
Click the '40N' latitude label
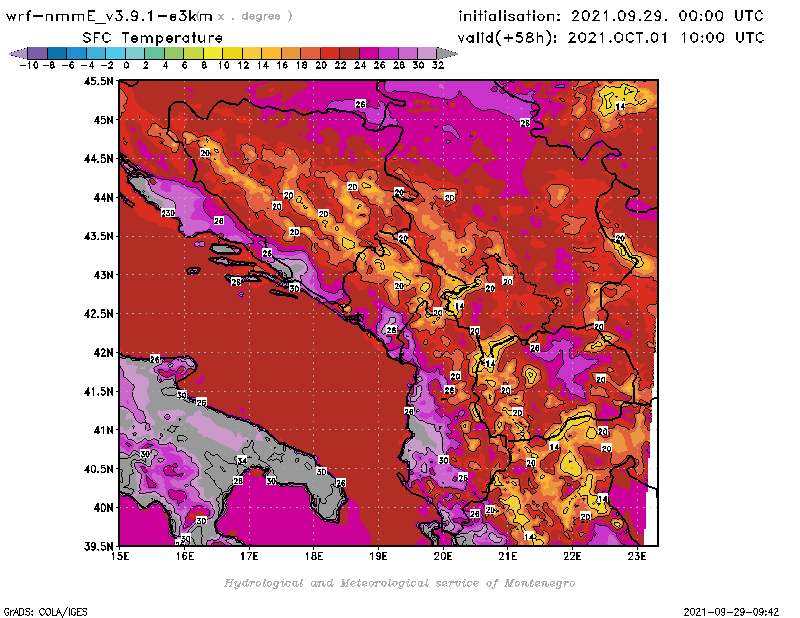click(x=103, y=507)
